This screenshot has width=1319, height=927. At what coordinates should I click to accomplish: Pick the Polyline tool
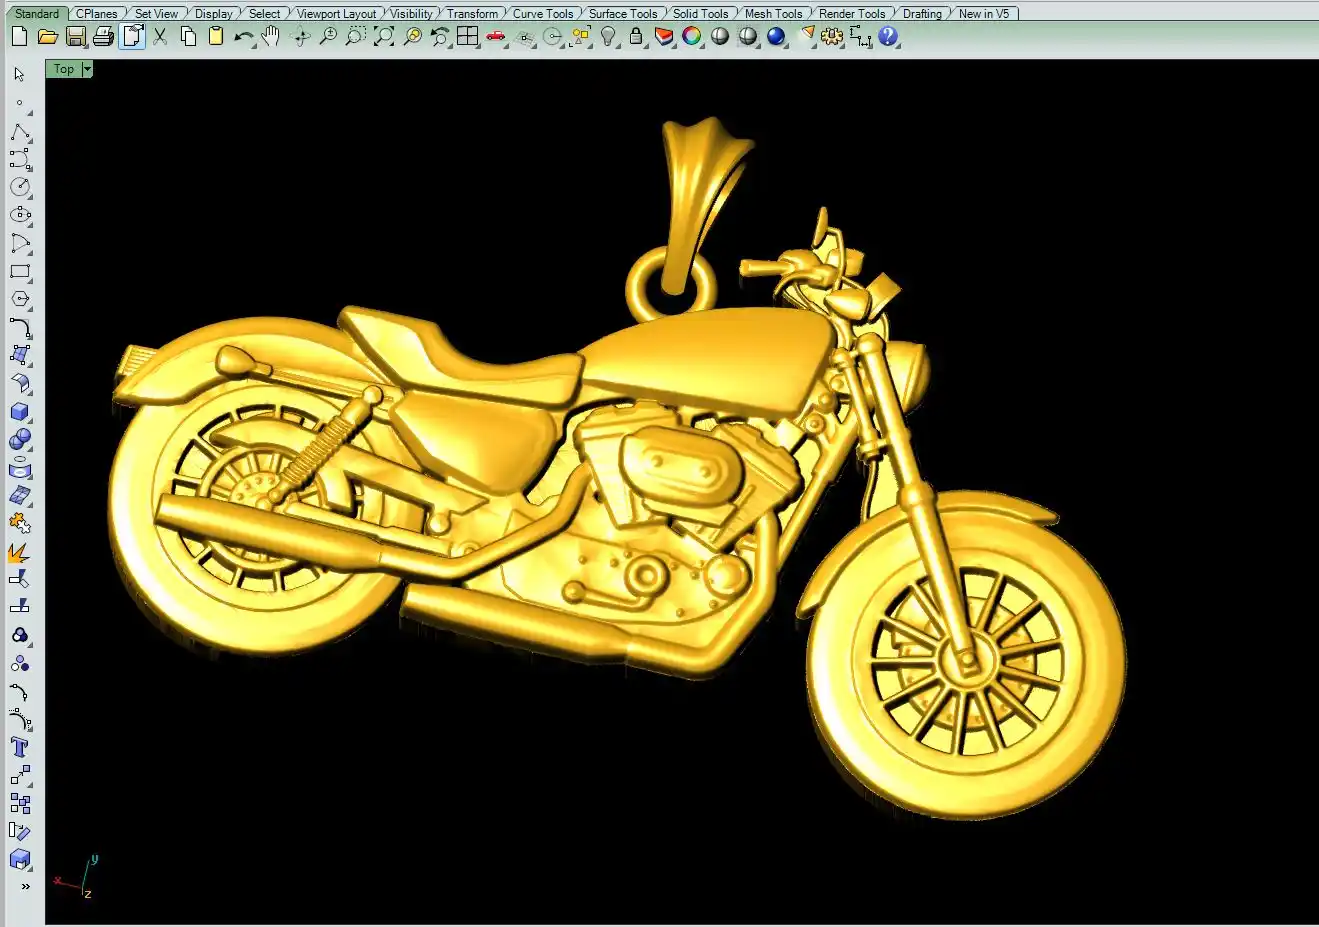pos(20,132)
